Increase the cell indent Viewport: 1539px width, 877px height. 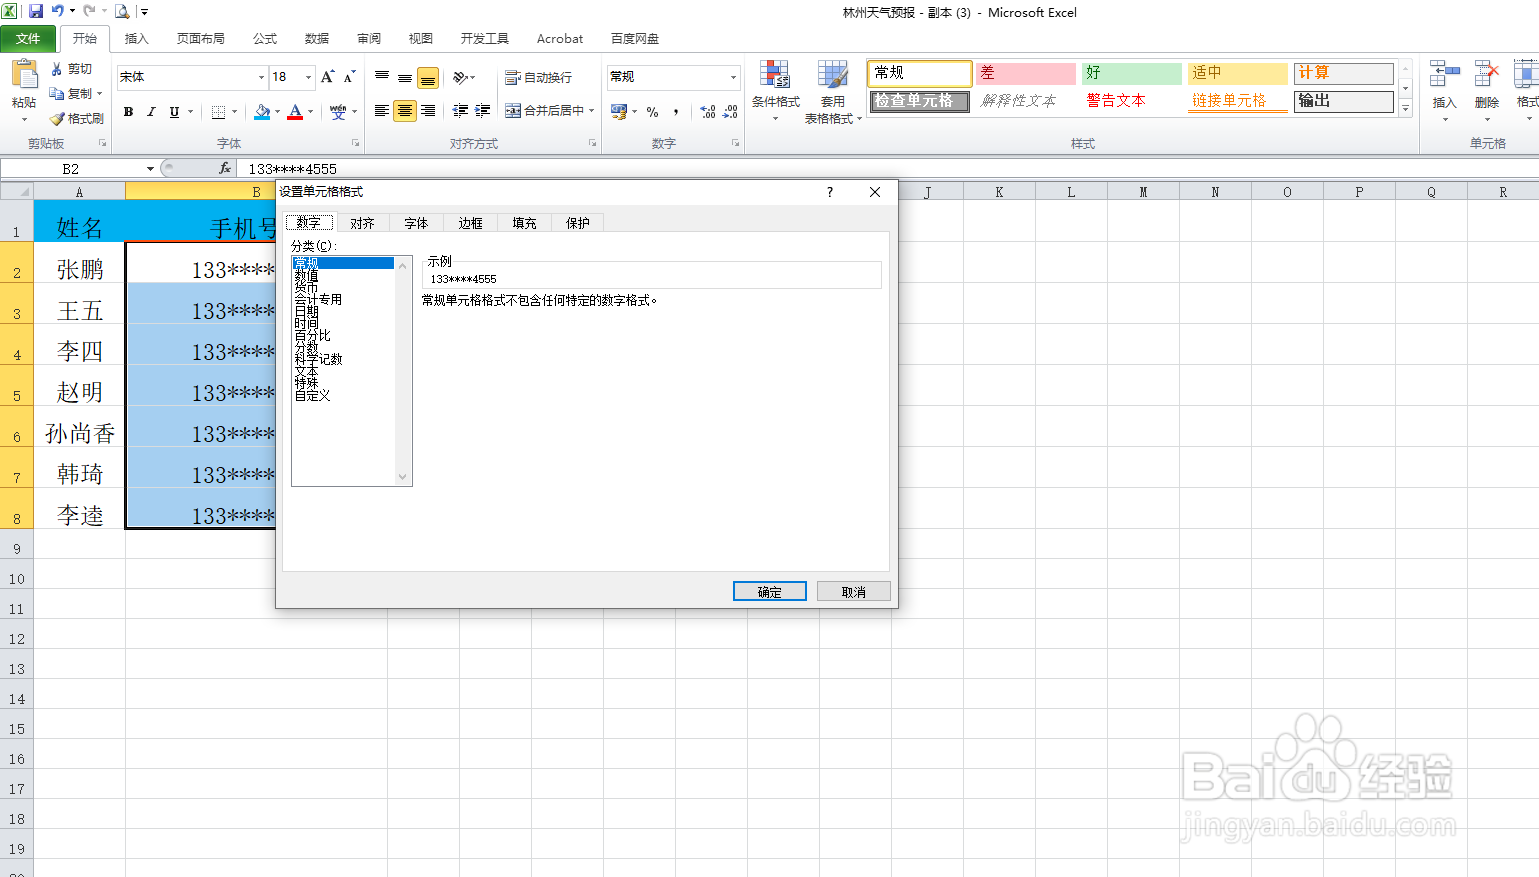(483, 111)
